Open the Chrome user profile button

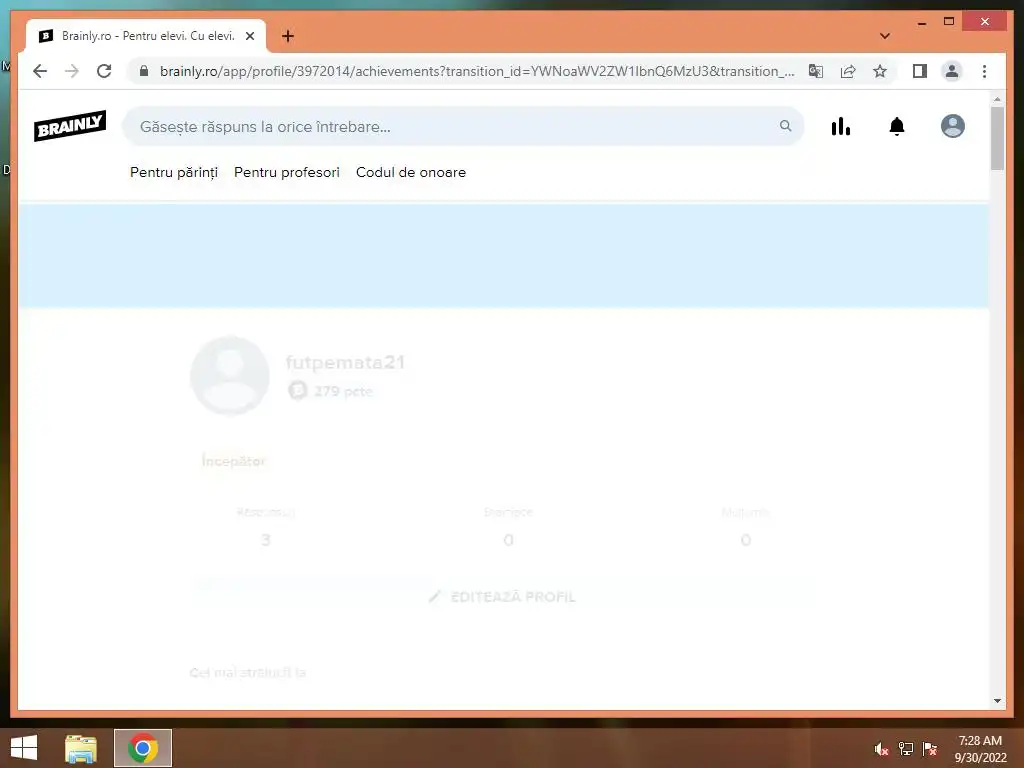point(952,71)
